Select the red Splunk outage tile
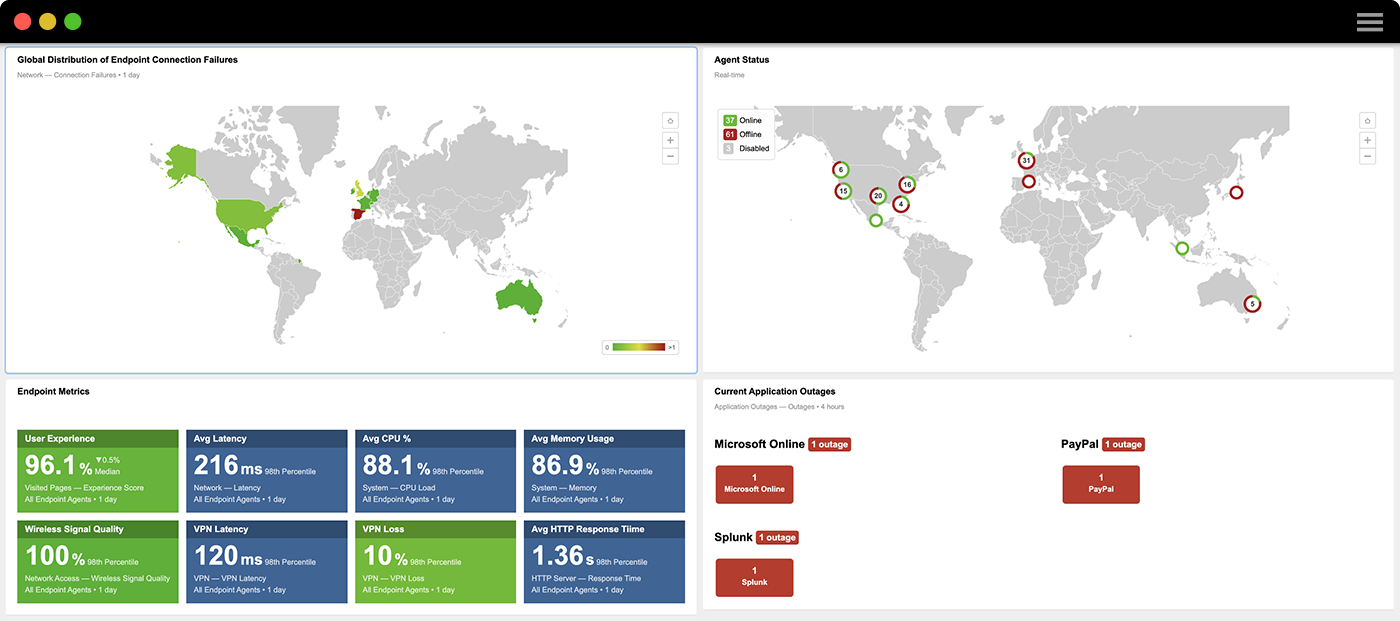Screen dimensions: 1400x621 tap(754, 577)
